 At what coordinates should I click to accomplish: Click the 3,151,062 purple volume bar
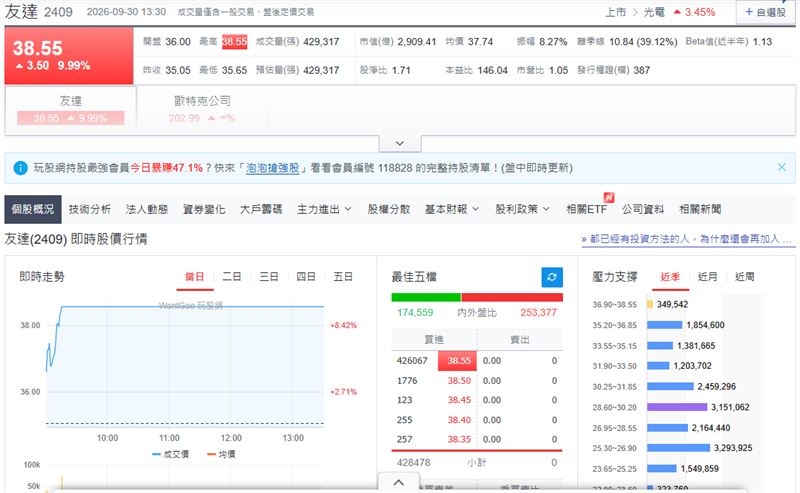coord(677,407)
